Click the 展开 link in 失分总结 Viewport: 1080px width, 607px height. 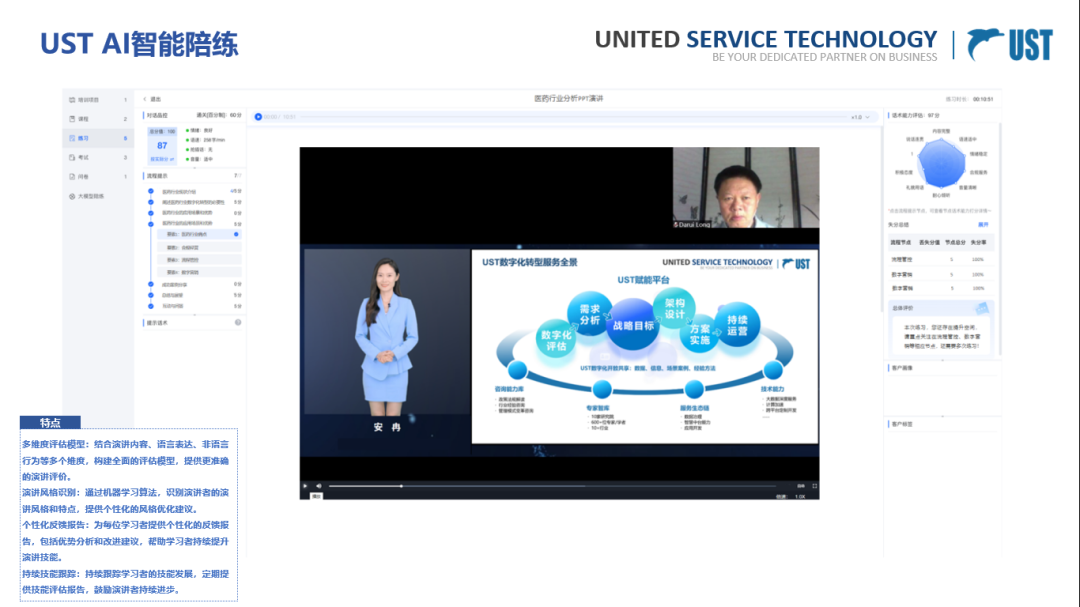[983, 225]
